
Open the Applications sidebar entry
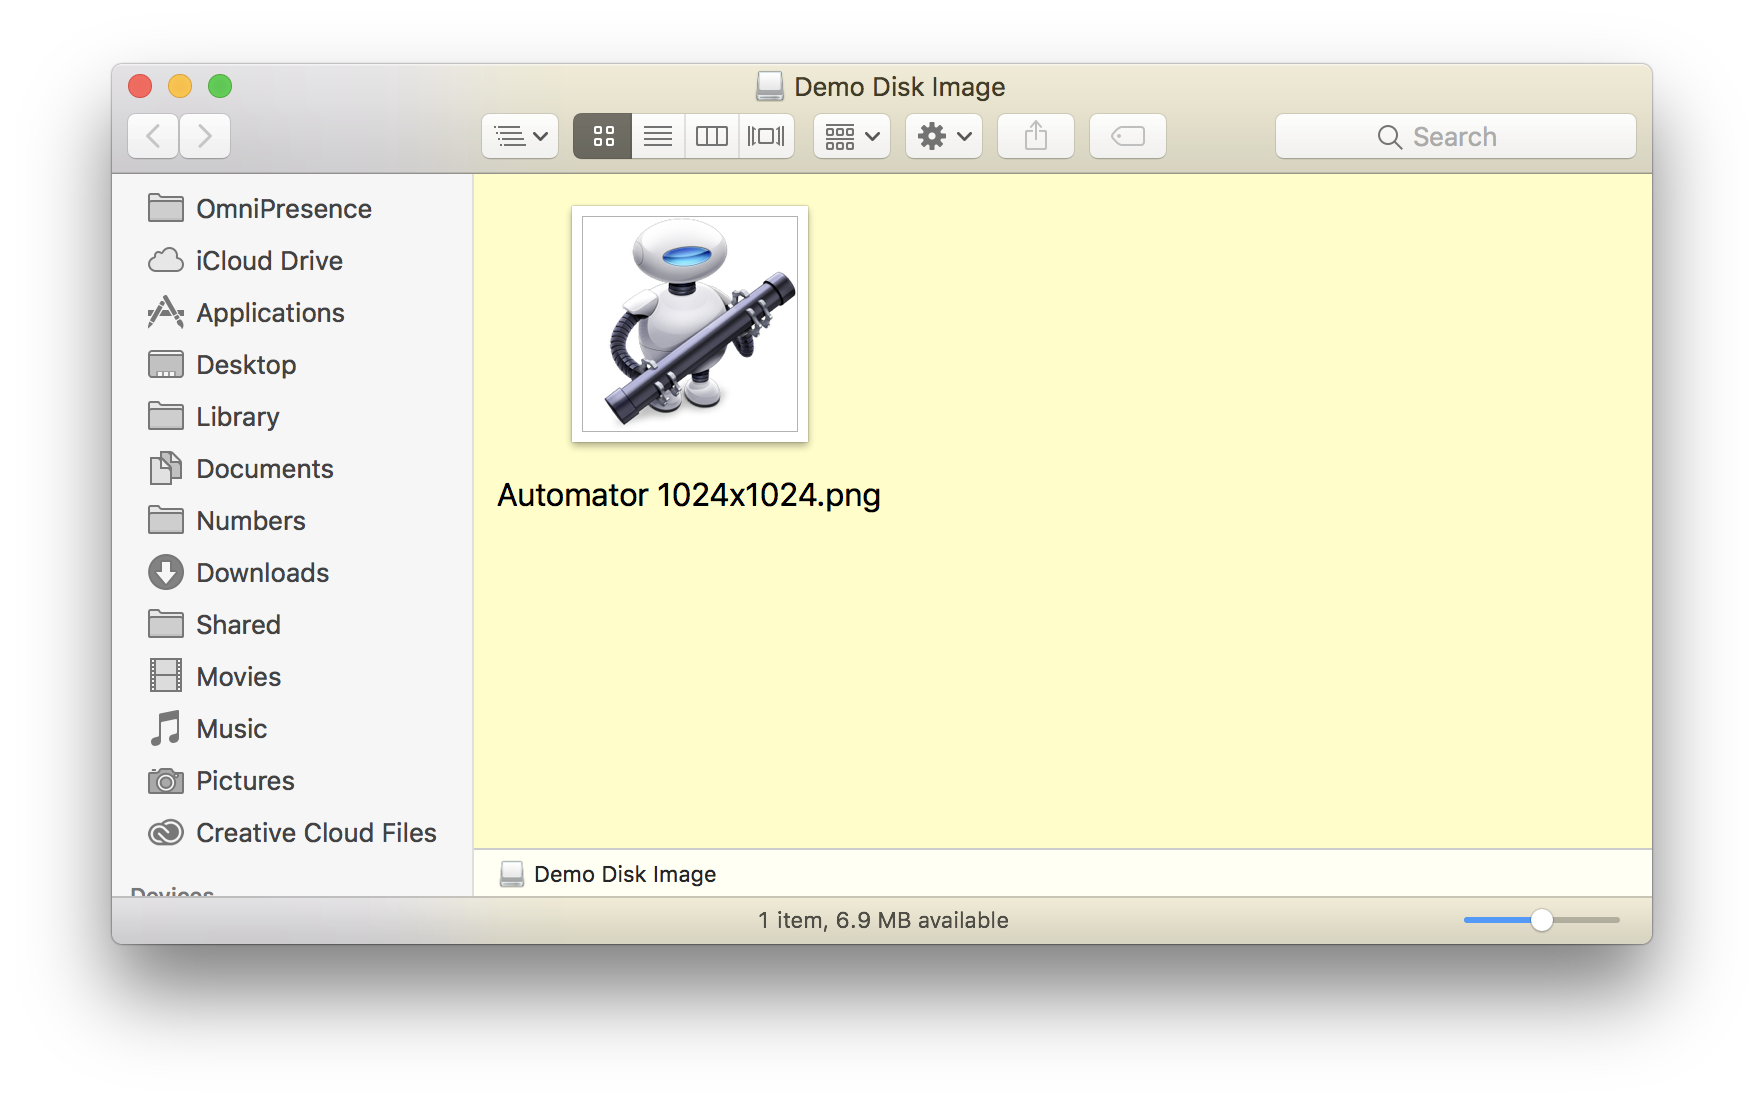coord(269,312)
